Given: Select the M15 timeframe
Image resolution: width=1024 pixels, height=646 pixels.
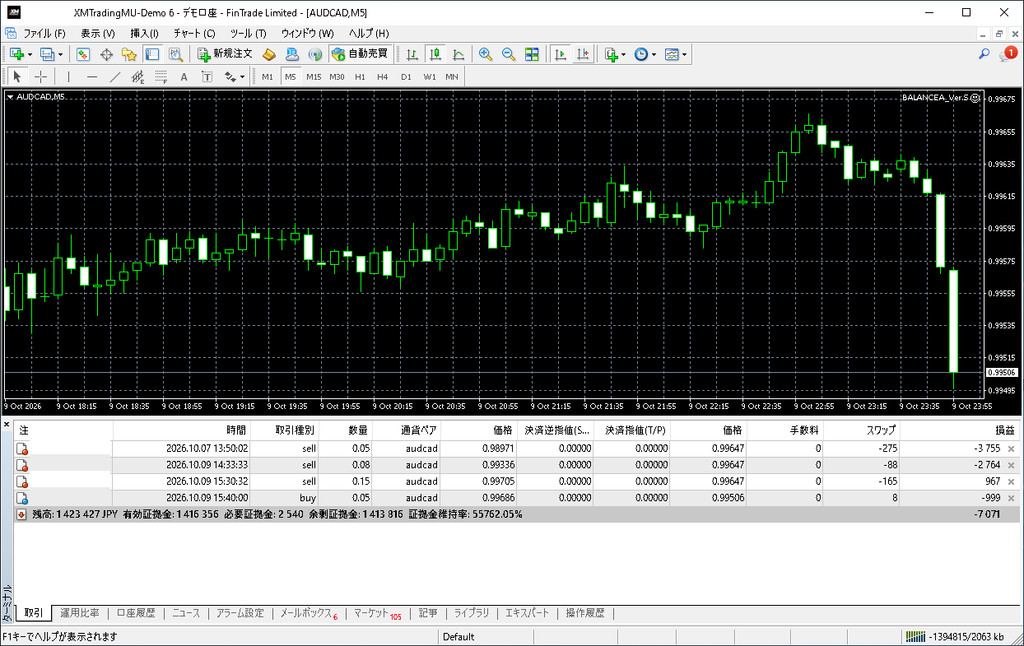Looking at the screenshot, I should tap(313, 76).
